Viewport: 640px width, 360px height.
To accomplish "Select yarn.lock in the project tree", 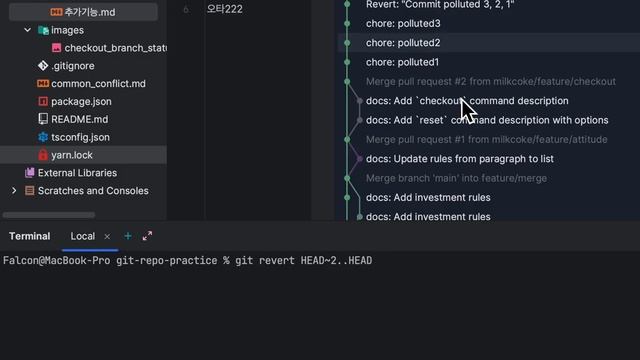I will click(x=83, y=155).
